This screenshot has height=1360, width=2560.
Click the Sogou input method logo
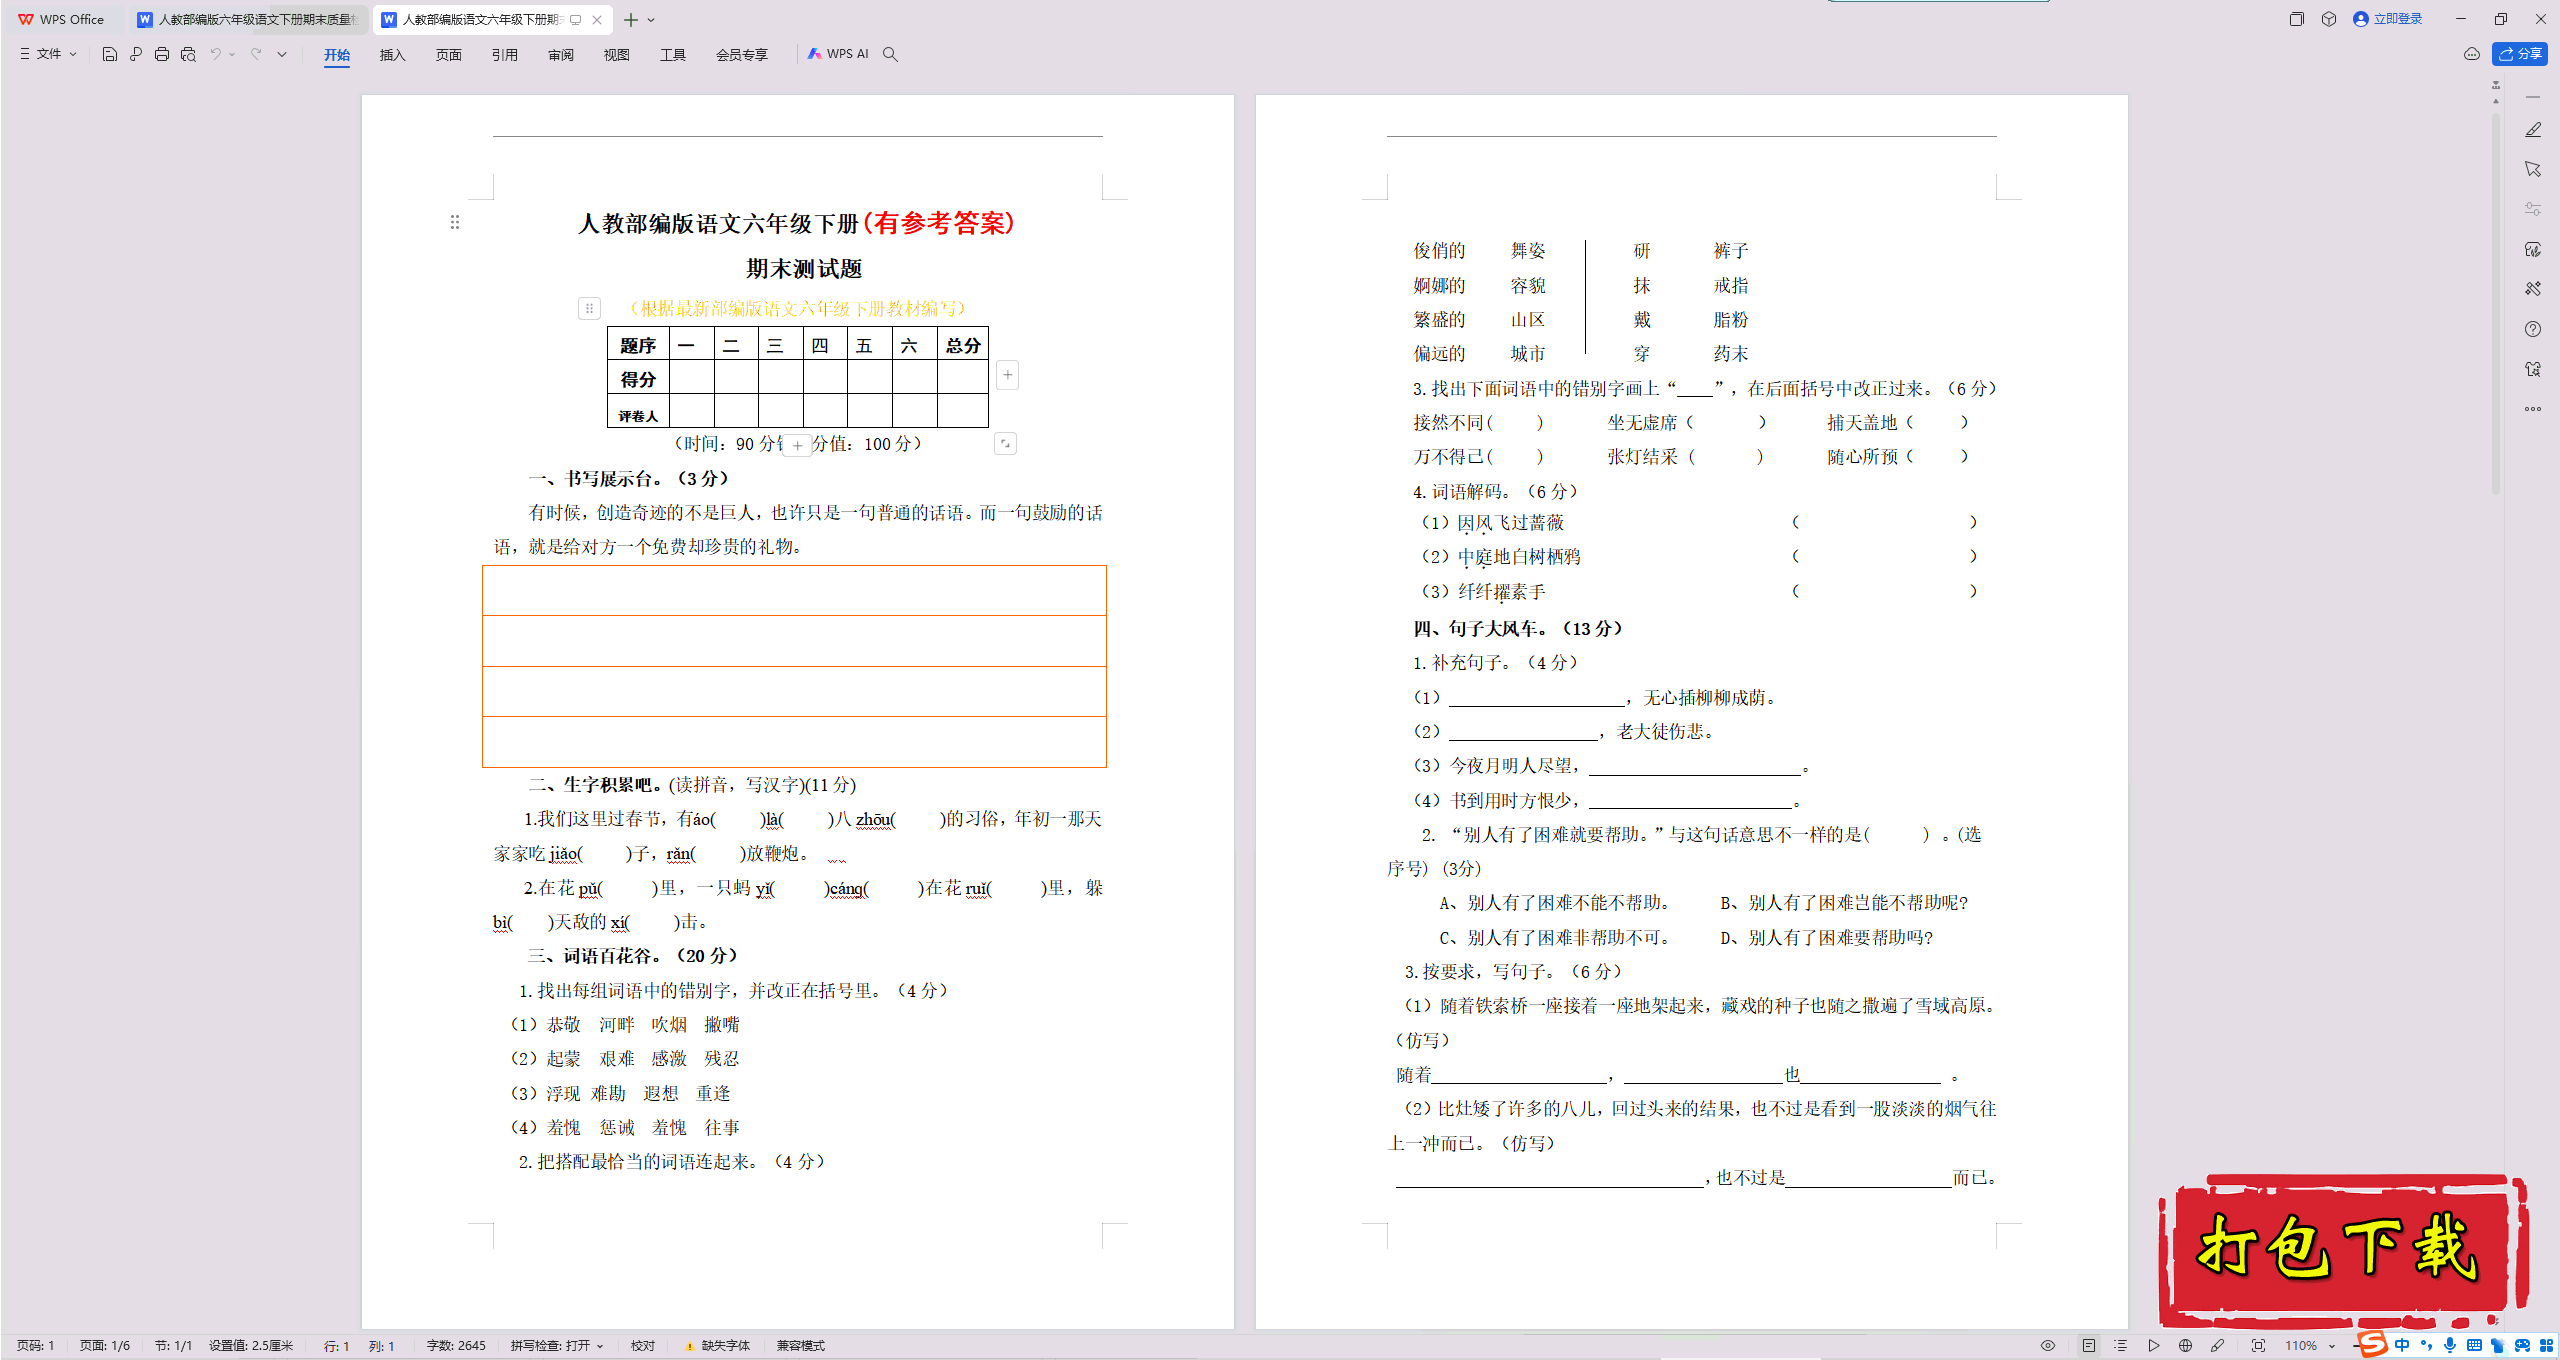2372,1345
